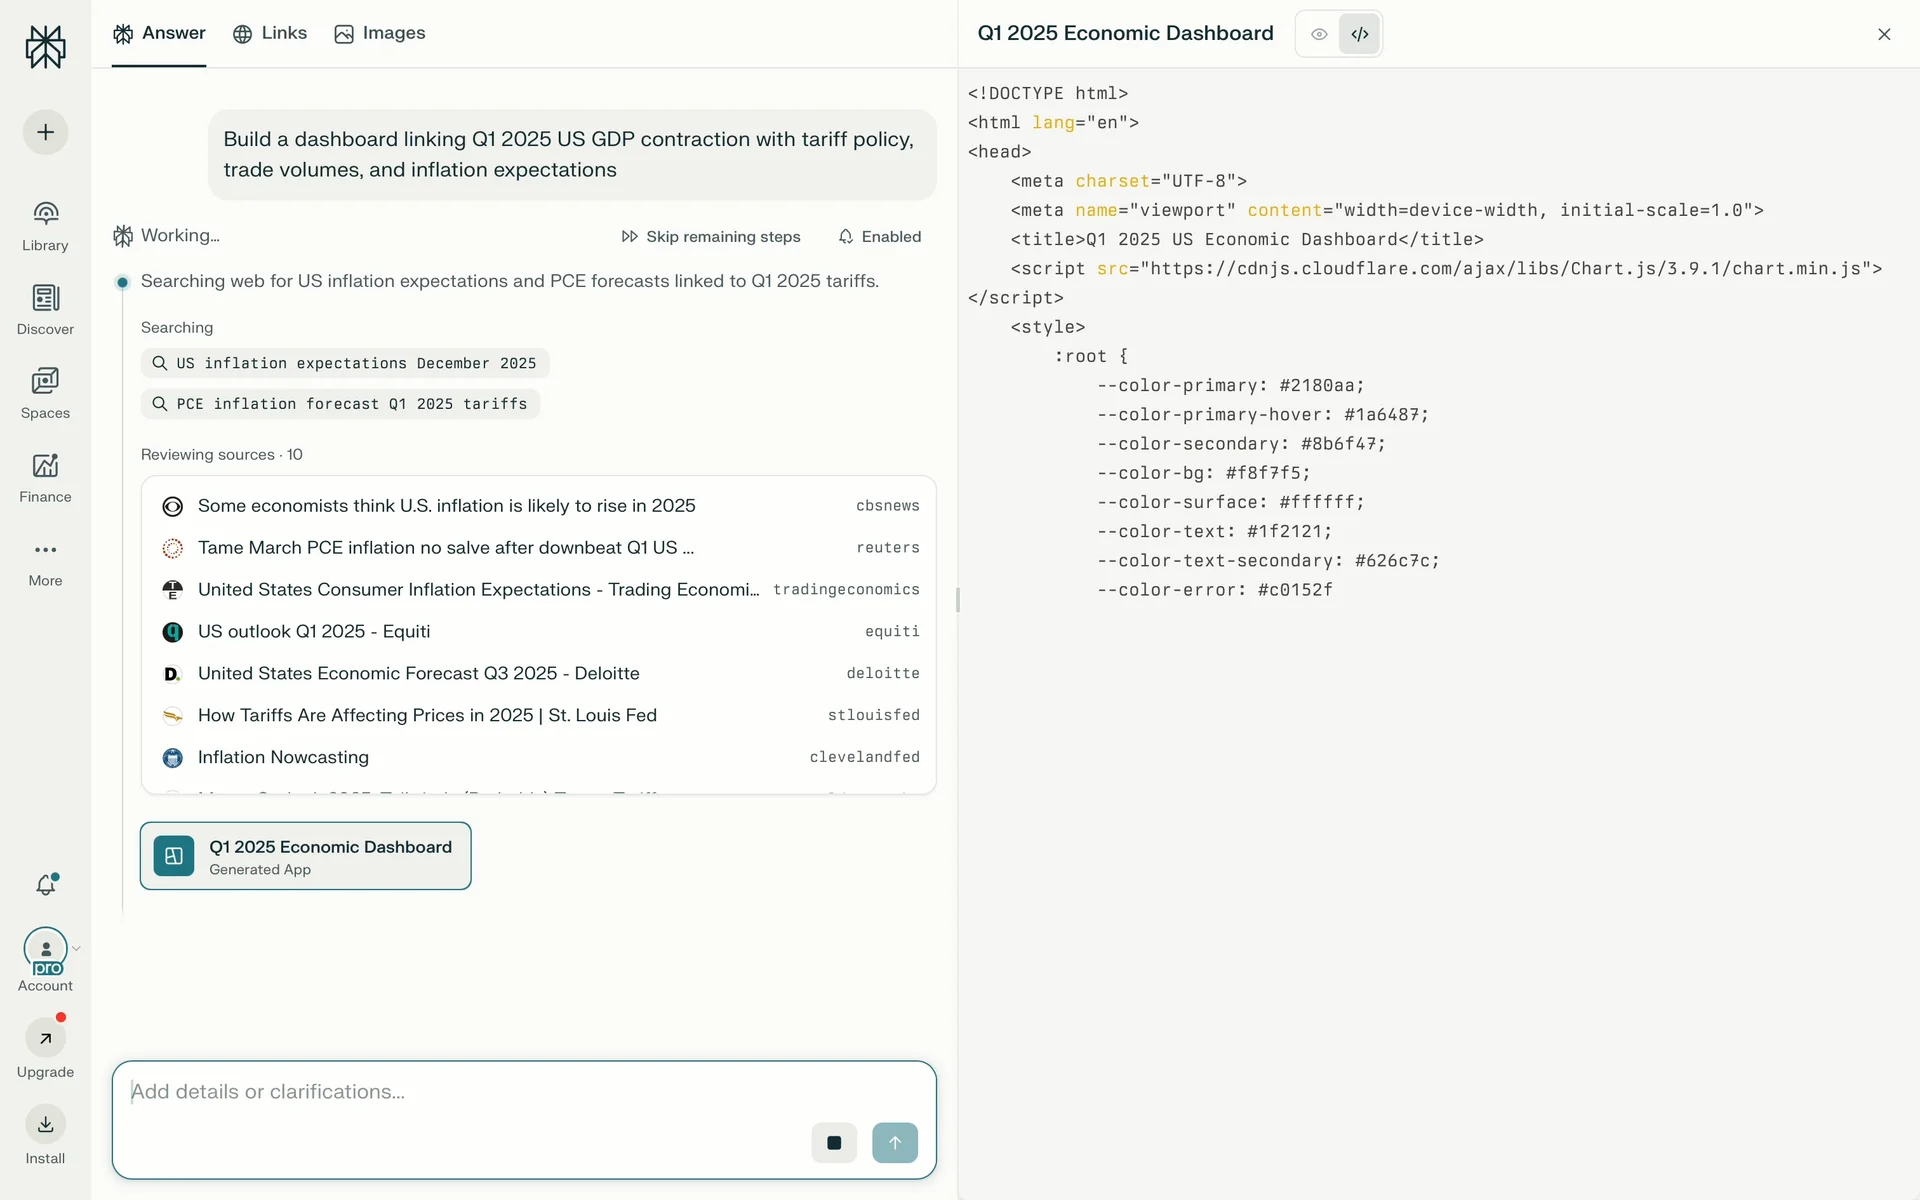Click Skip remaining steps
The image size is (1920, 1200).
[710, 237]
